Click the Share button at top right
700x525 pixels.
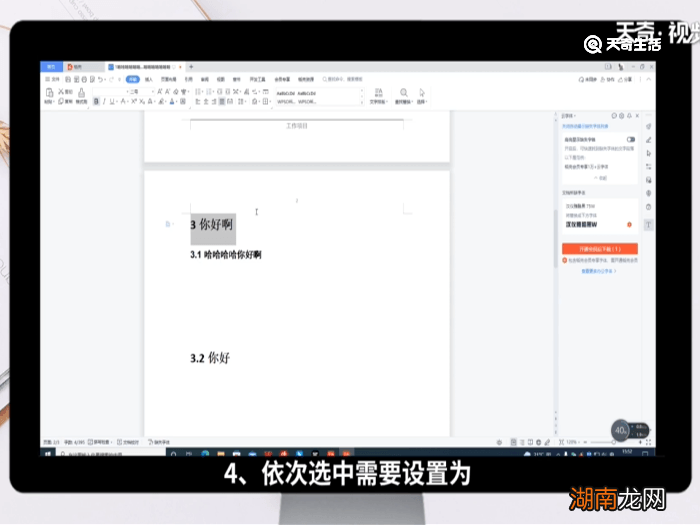point(625,79)
